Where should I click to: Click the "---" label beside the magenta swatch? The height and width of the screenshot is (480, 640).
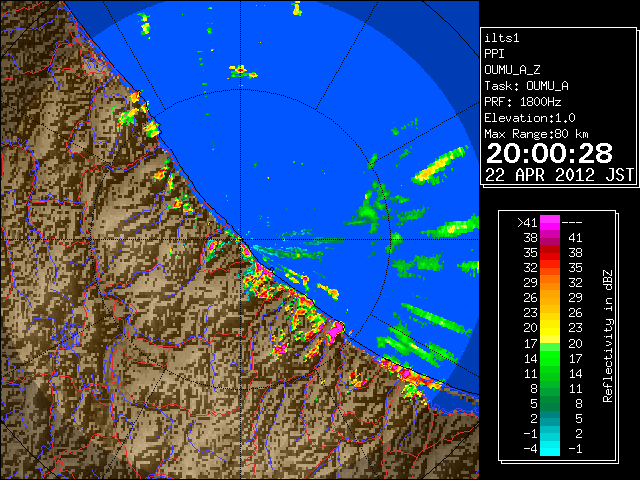coord(572,223)
